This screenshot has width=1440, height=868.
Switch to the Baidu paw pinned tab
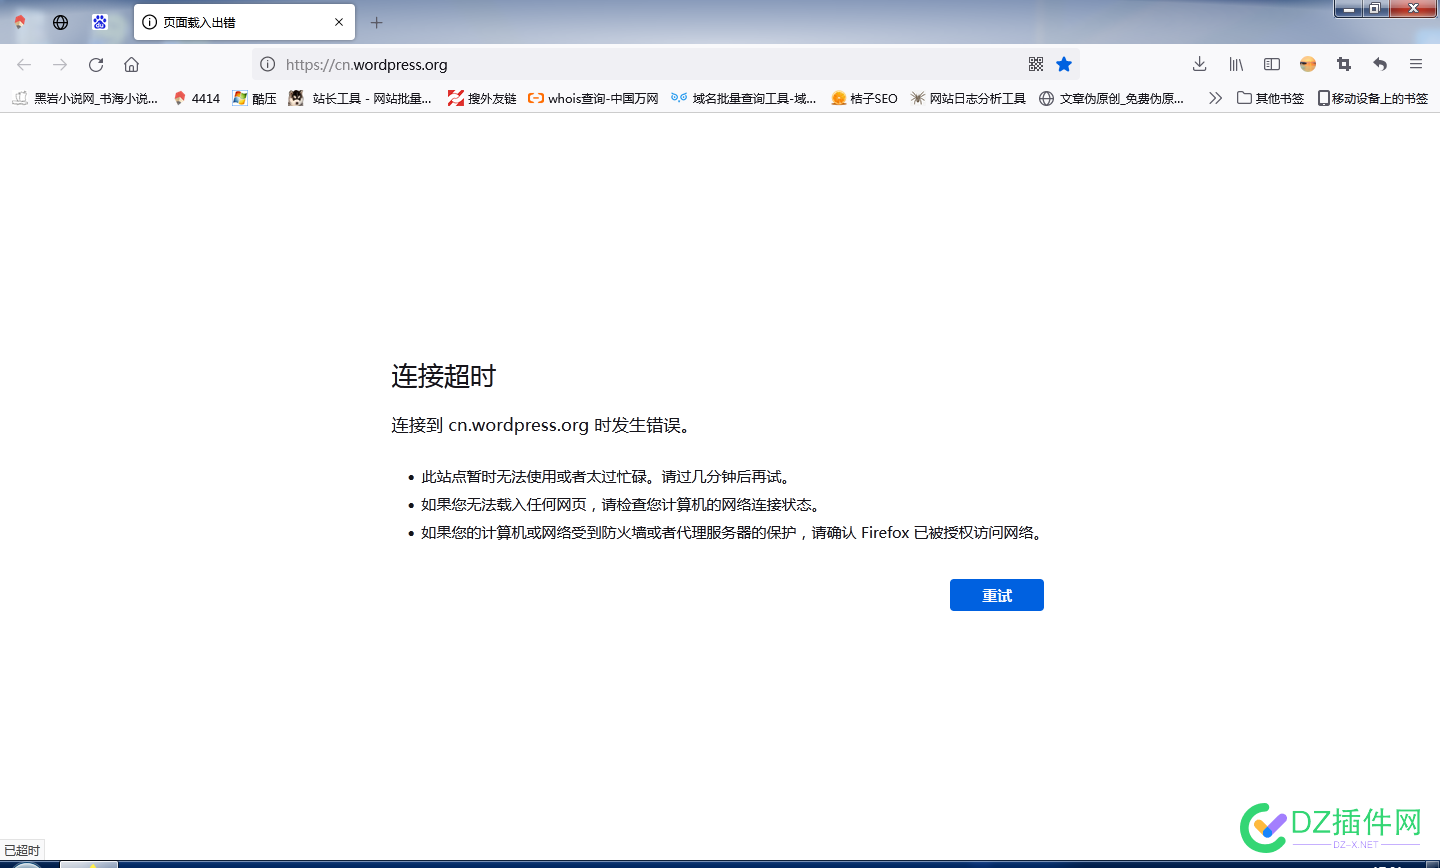point(100,22)
